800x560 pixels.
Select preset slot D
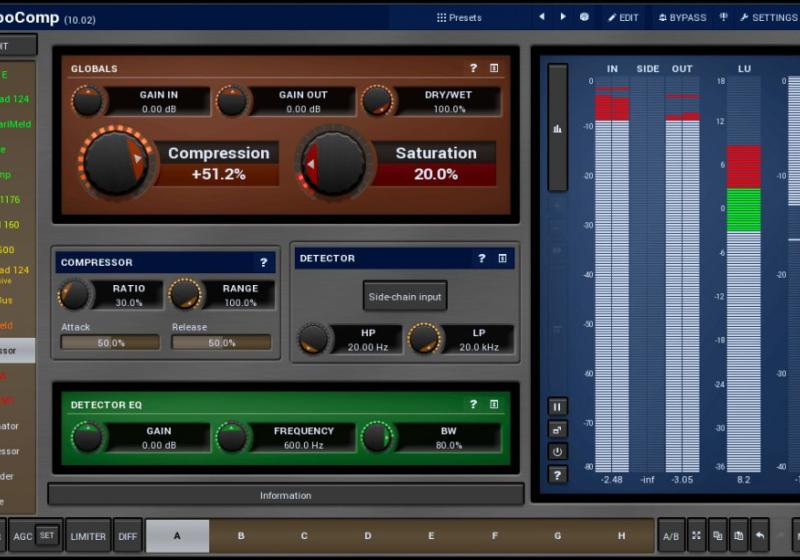(x=368, y=536)
